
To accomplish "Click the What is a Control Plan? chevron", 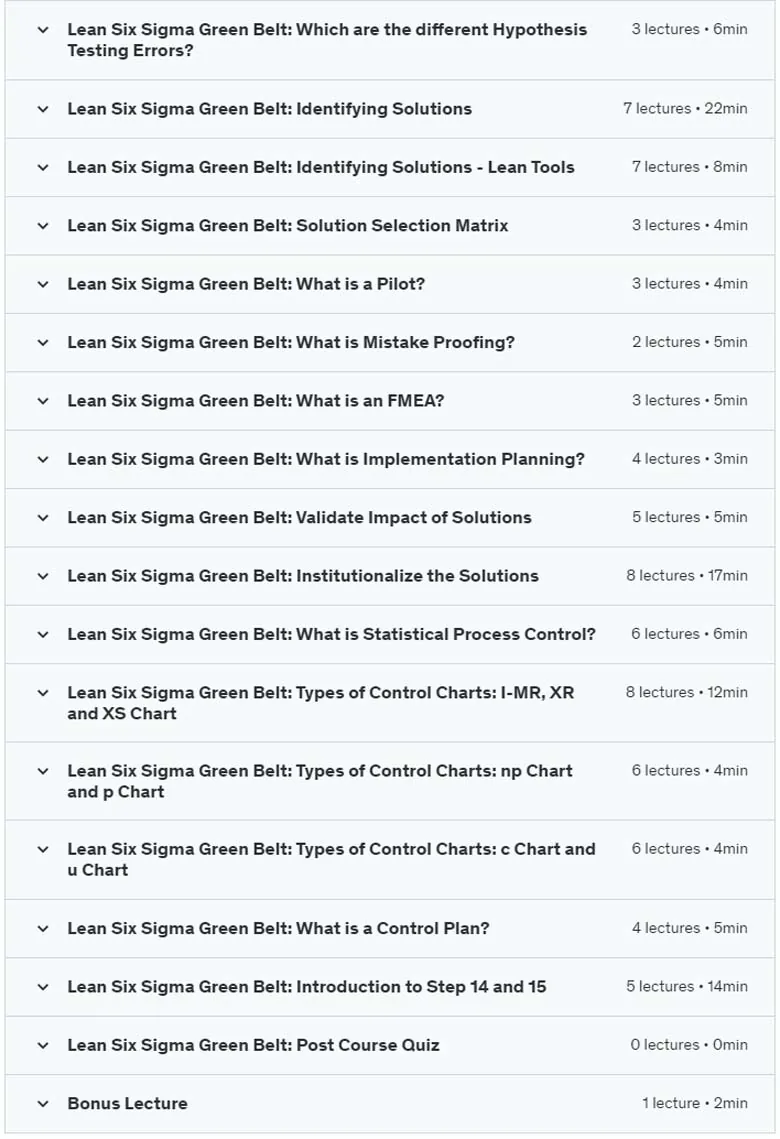I will pos(43,928).
